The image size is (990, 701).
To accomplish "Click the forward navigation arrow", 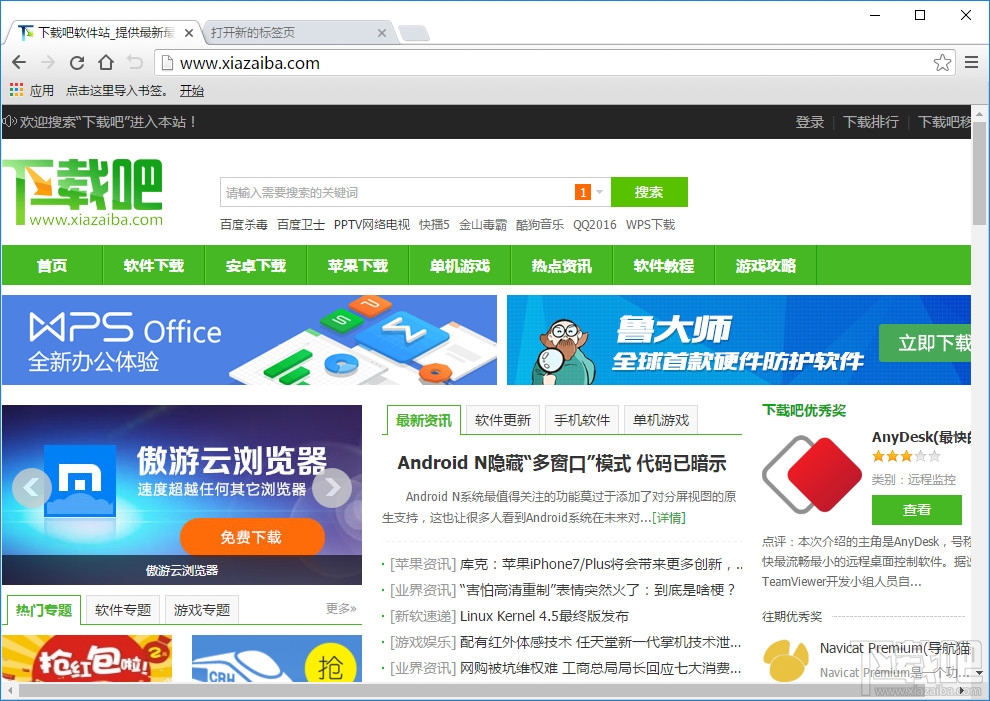I will click(x=47, y=62).
